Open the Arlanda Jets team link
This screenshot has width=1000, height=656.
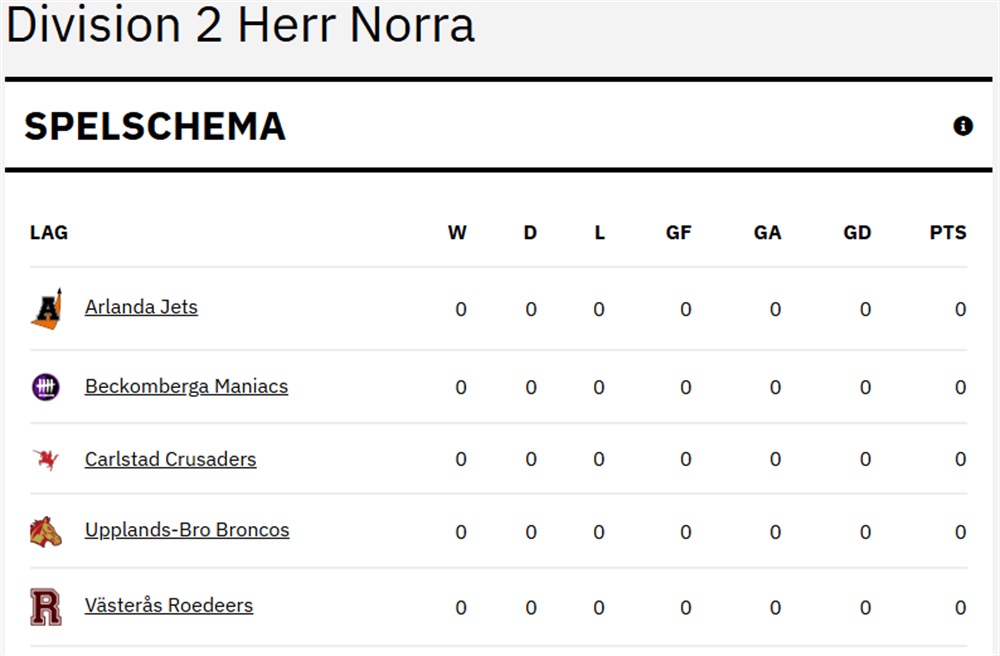(141, 307)
